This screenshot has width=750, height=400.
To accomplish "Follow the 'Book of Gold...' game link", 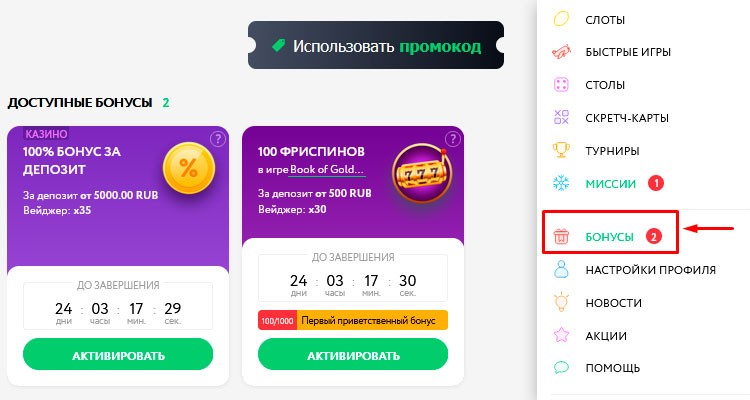I will click(327, 170).
